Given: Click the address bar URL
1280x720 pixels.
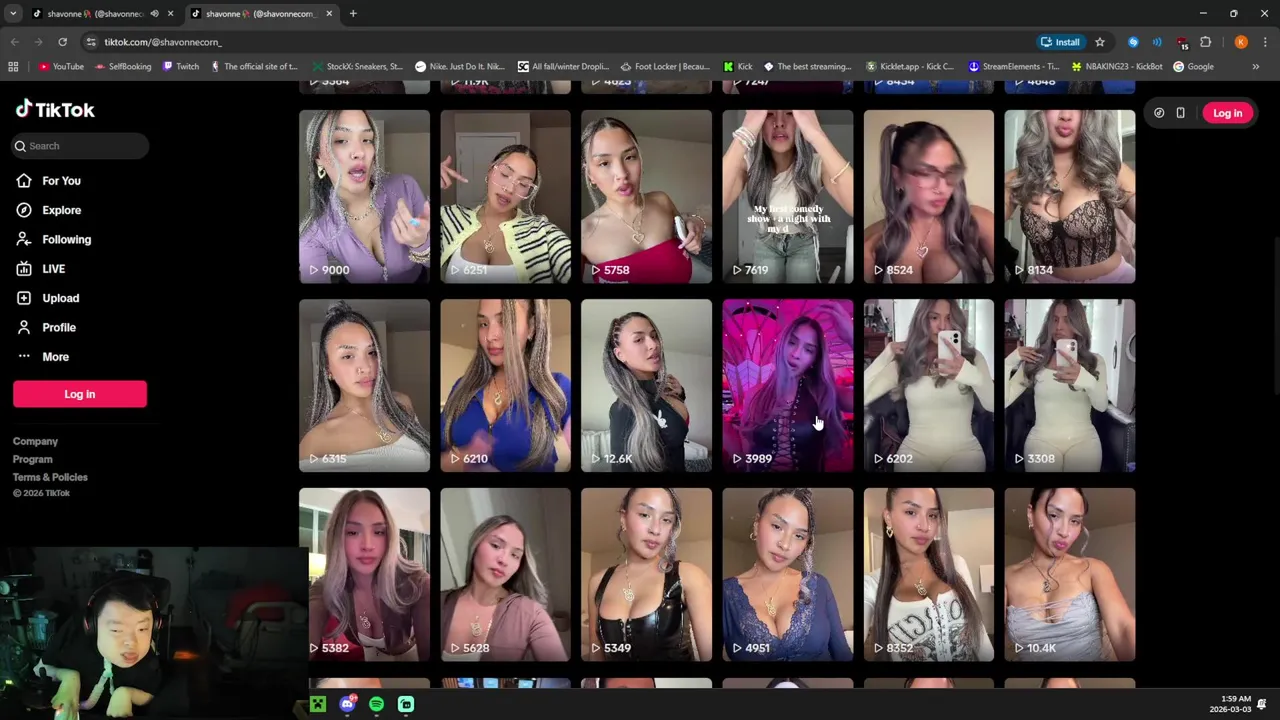Looking at the screenshot, I should tap(163, 42).
